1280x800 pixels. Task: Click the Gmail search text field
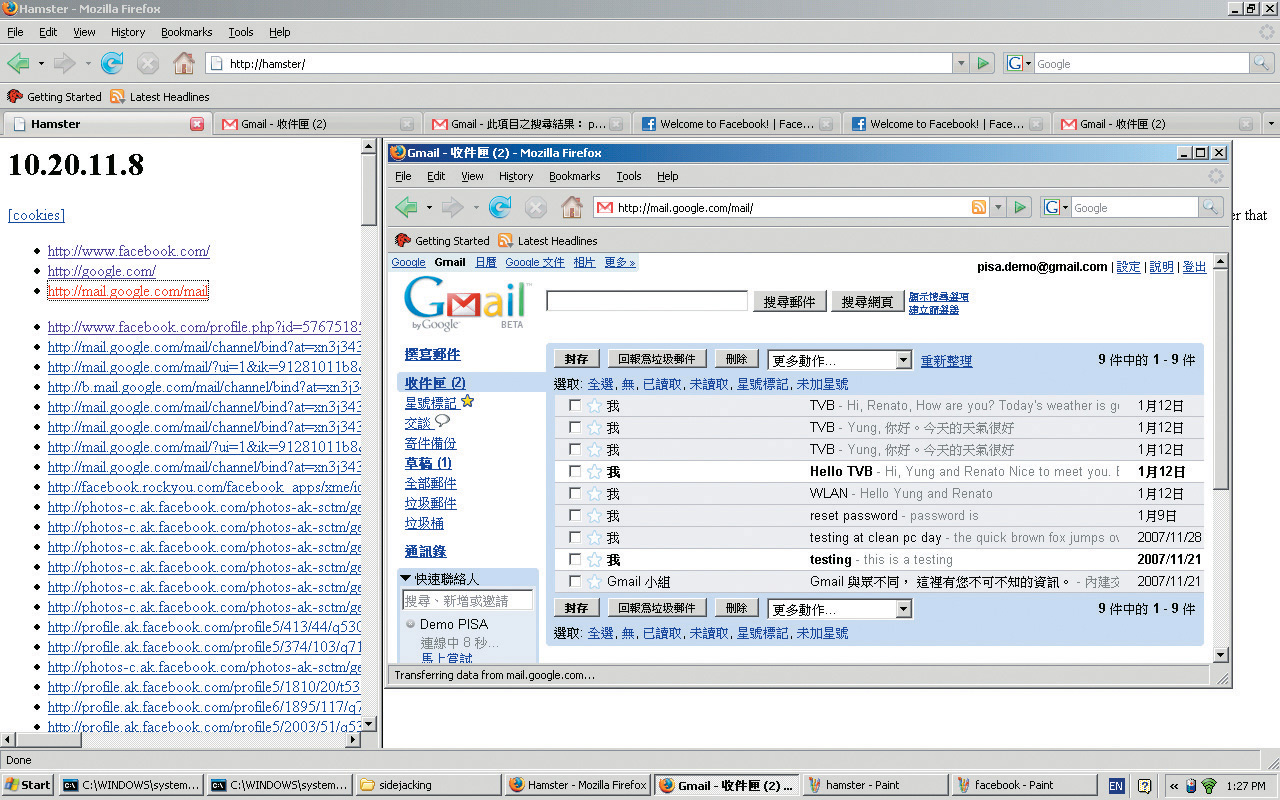pyautogui.click(x=647, y=301)
